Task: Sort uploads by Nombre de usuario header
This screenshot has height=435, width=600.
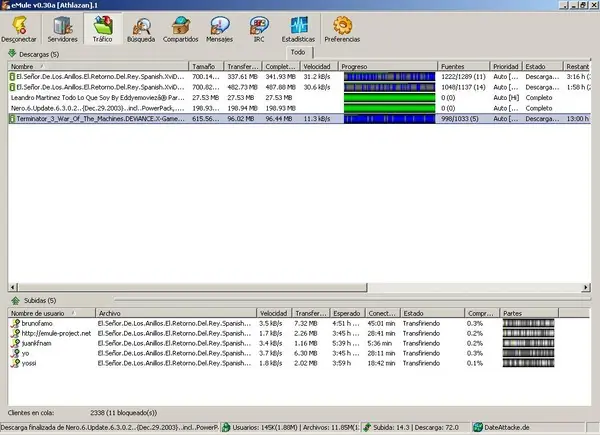Action: point(51,313)
